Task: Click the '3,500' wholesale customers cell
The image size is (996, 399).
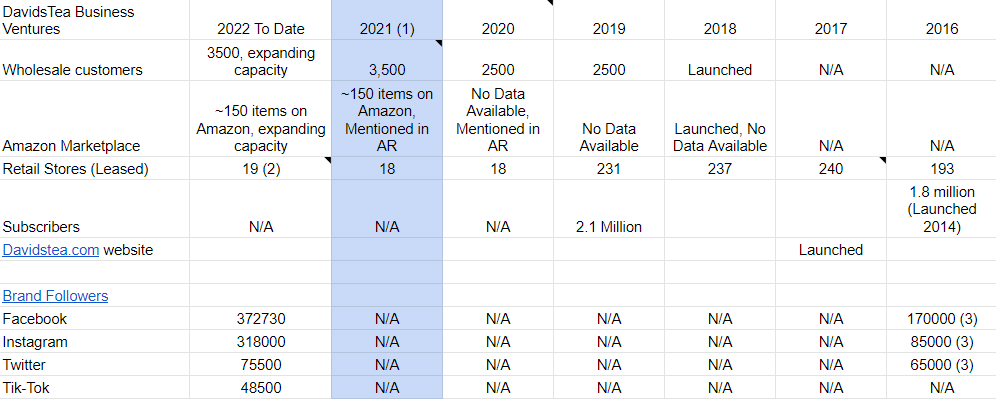Action: point(387,60)
